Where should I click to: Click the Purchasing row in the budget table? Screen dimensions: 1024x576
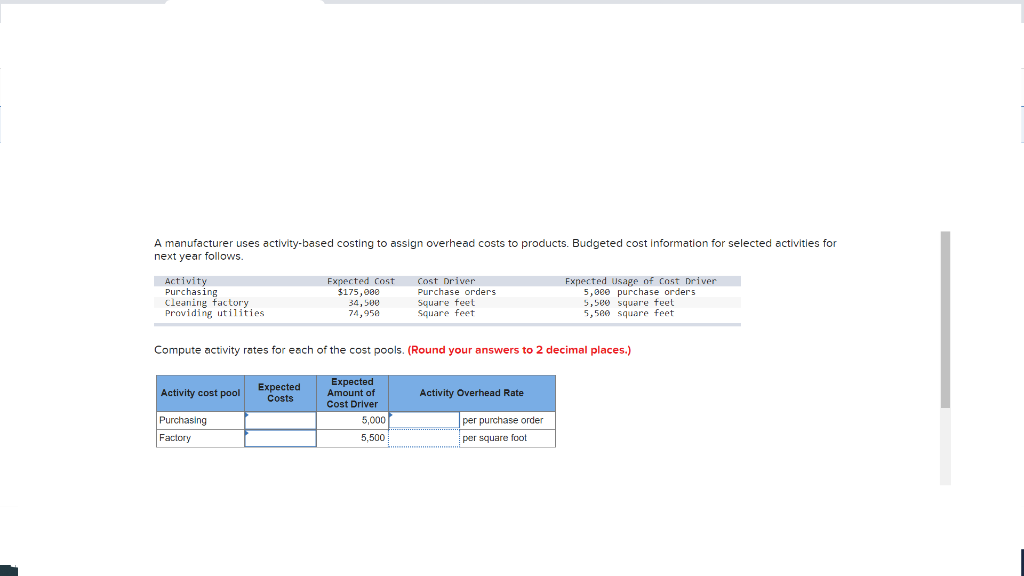[300, 292]
